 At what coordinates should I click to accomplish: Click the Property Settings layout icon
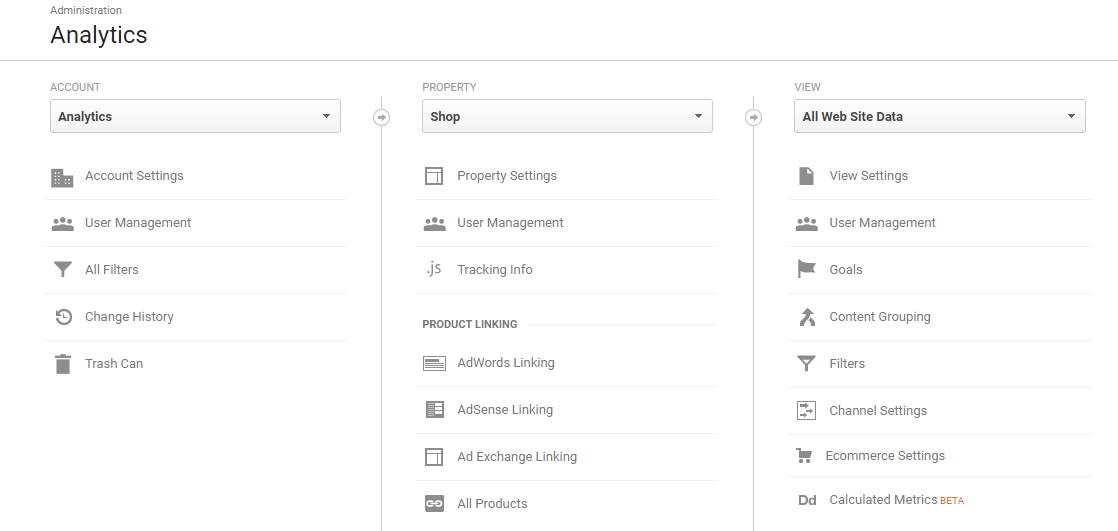click(434, 176)
